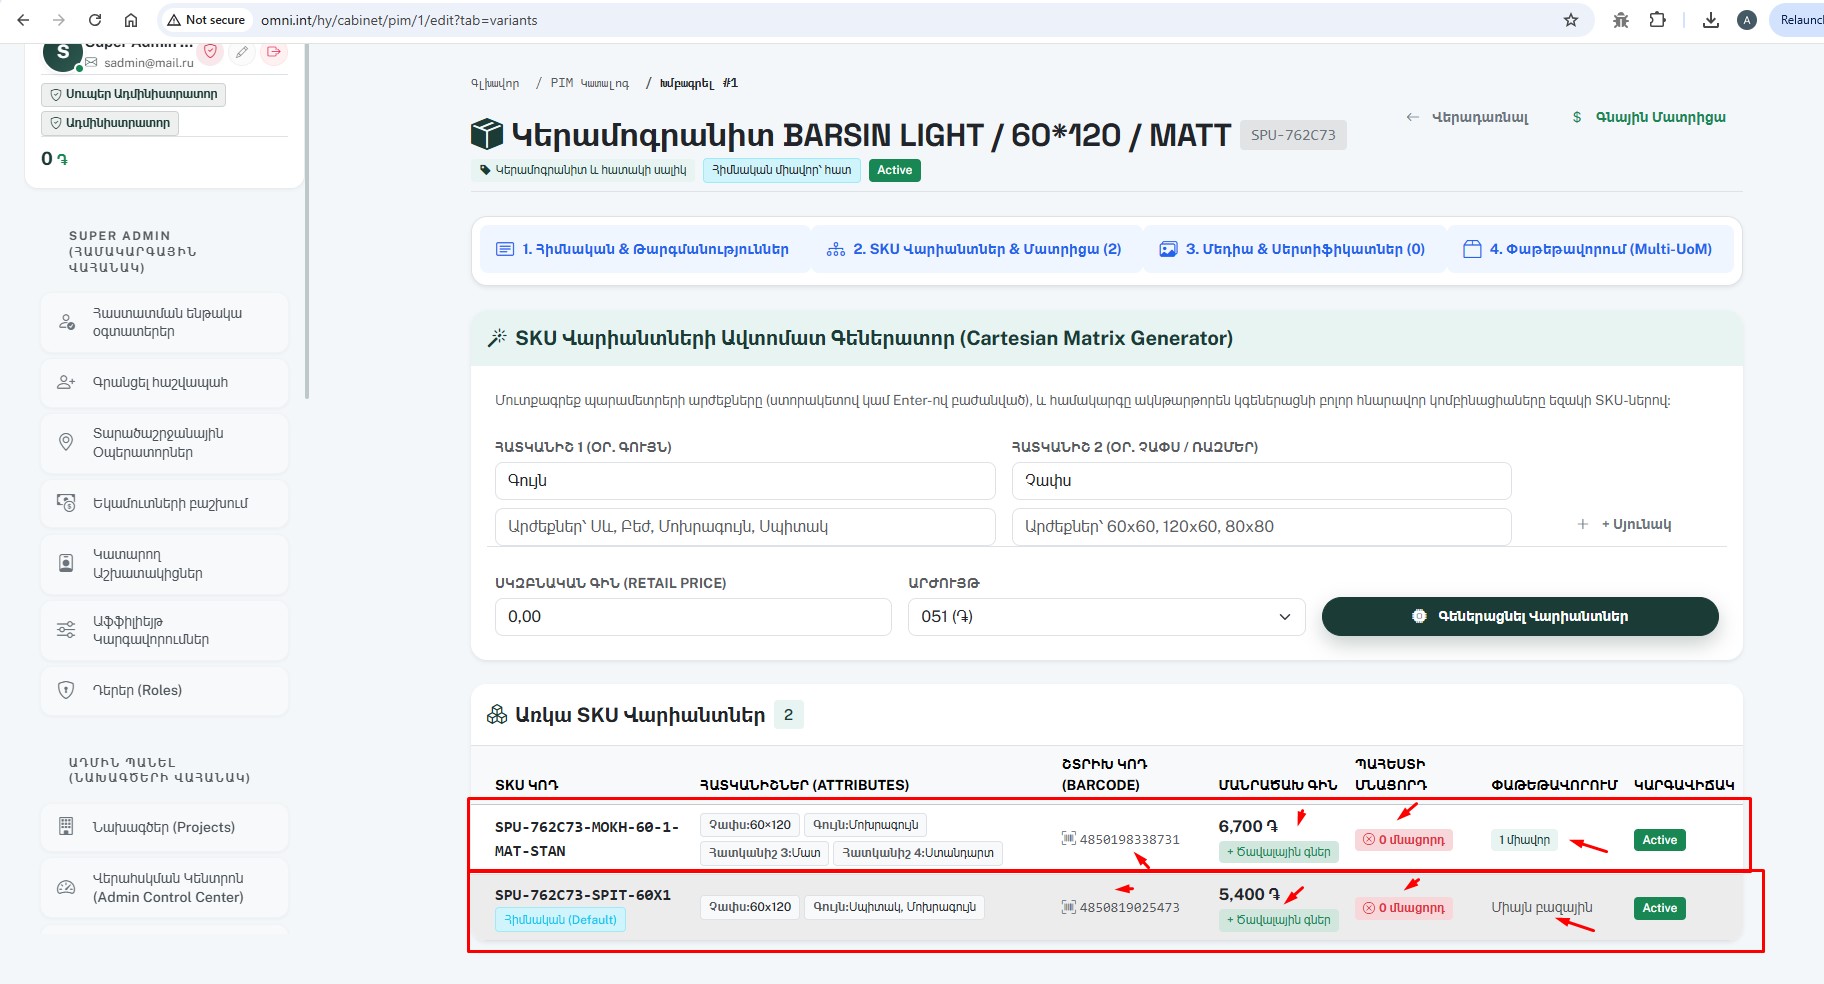This screenshot has width=1824, height=984.
Task: Open tab 4. Փաթեթավորում (Multi-UoM)
Action: point(1588,249)
